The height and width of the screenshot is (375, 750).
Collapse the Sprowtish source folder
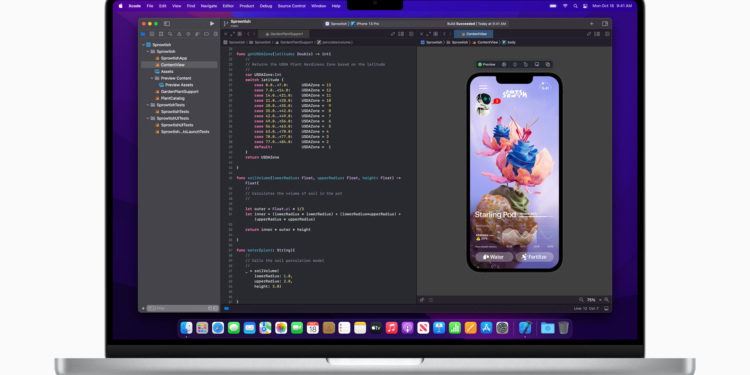pos(148,51)
